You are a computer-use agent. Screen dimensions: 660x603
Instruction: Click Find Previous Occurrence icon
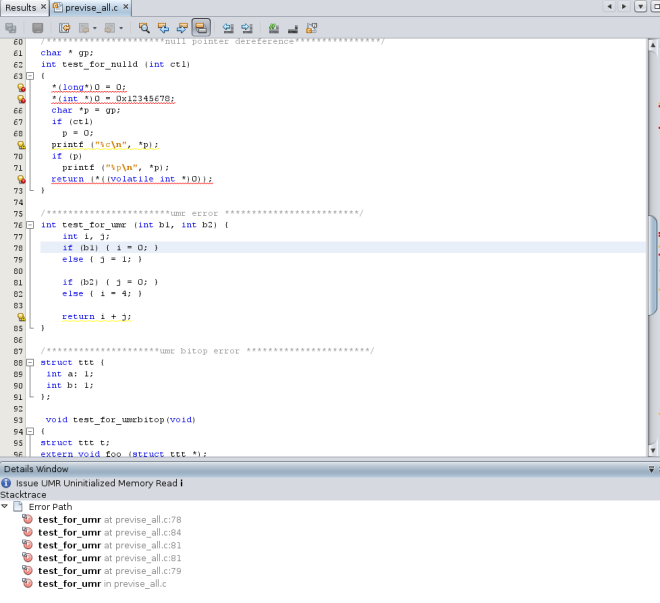tap(163, 28)
